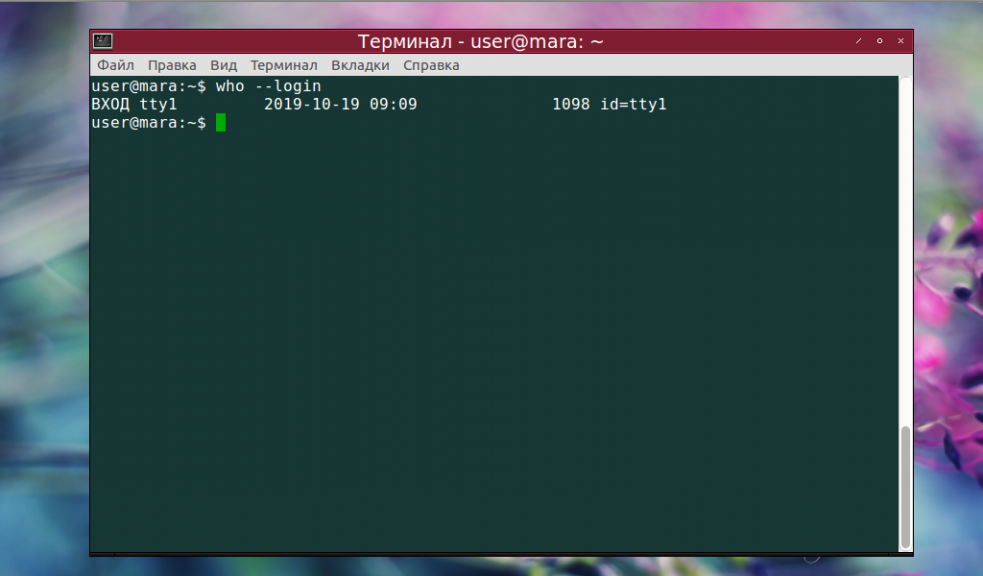Click the 'id=tty1' text in output

(633, 104)
